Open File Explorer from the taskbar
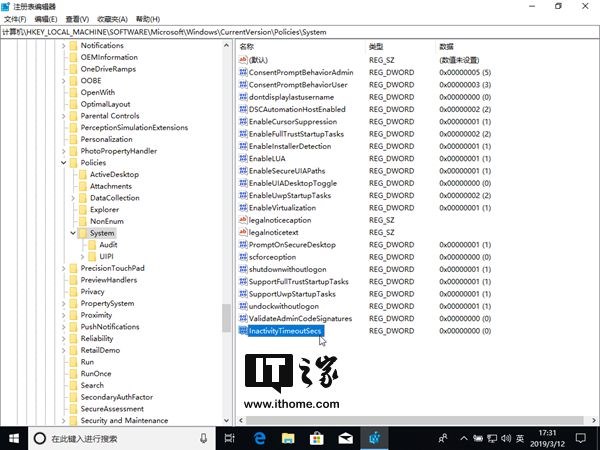This screenshot has height=450, width=600. click(x=288, y=438)
